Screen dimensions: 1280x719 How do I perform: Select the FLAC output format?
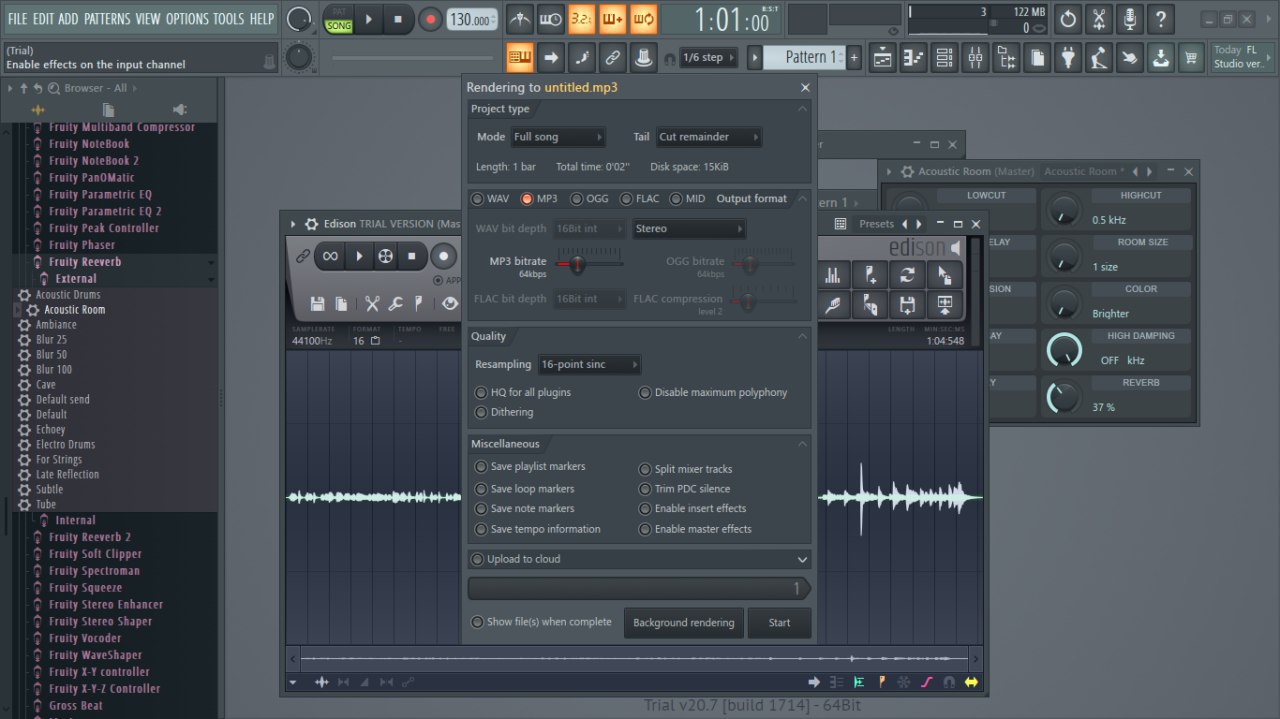tap(640, 199)
